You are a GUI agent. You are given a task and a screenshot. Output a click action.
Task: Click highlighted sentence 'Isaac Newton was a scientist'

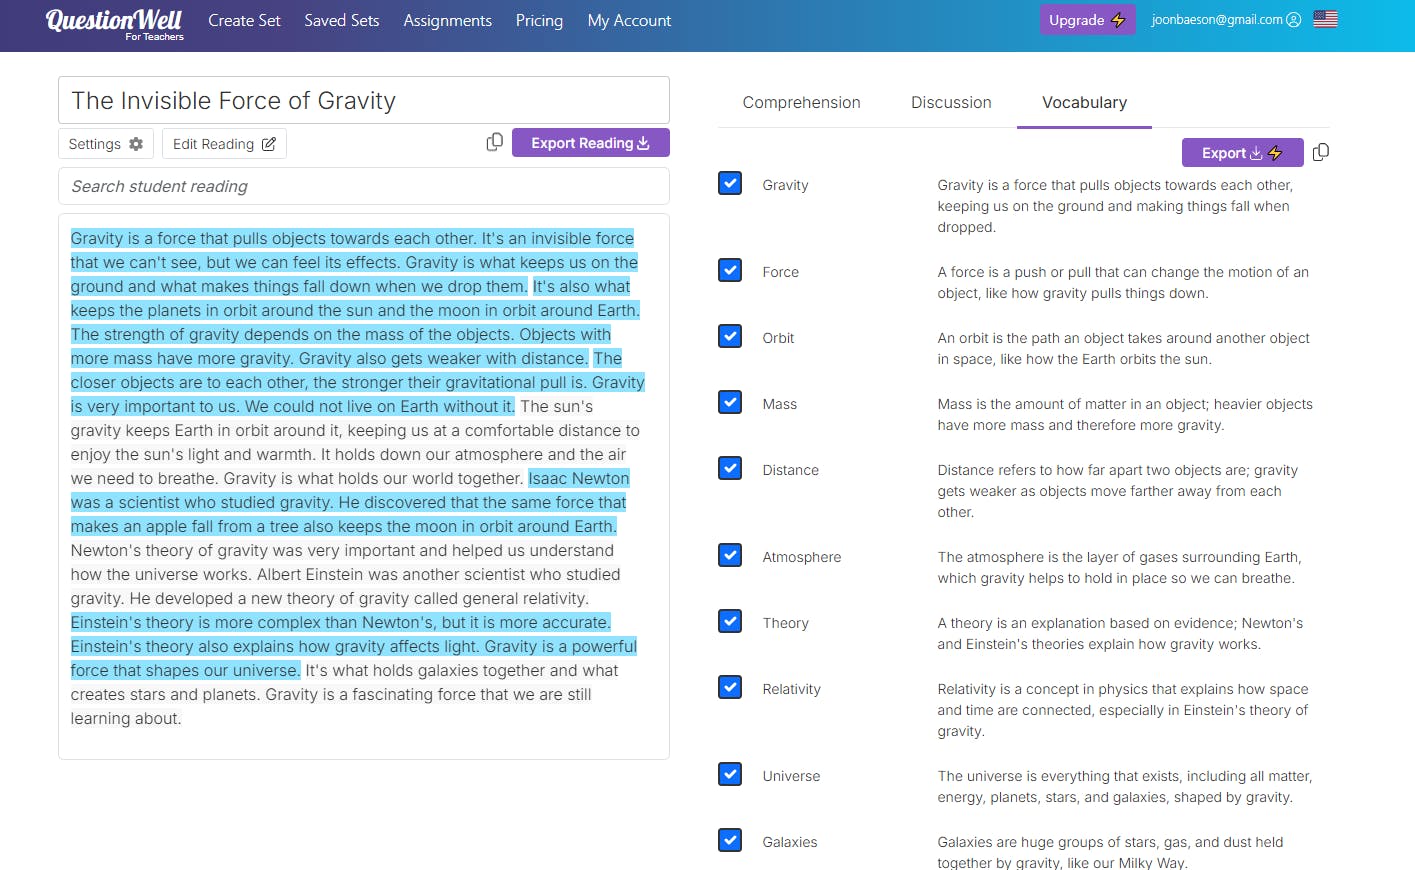(x=350, y=502)
